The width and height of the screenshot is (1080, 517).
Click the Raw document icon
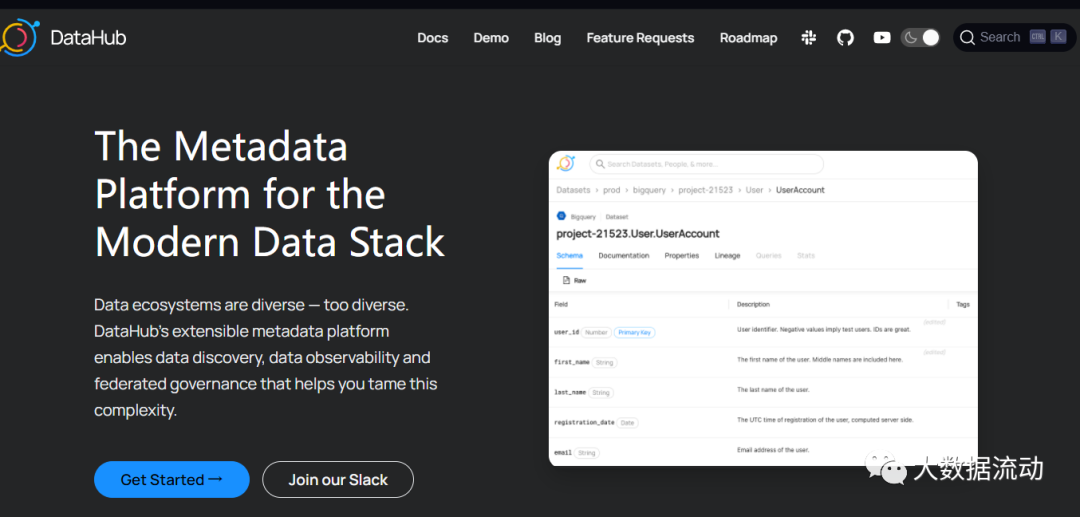566,280
